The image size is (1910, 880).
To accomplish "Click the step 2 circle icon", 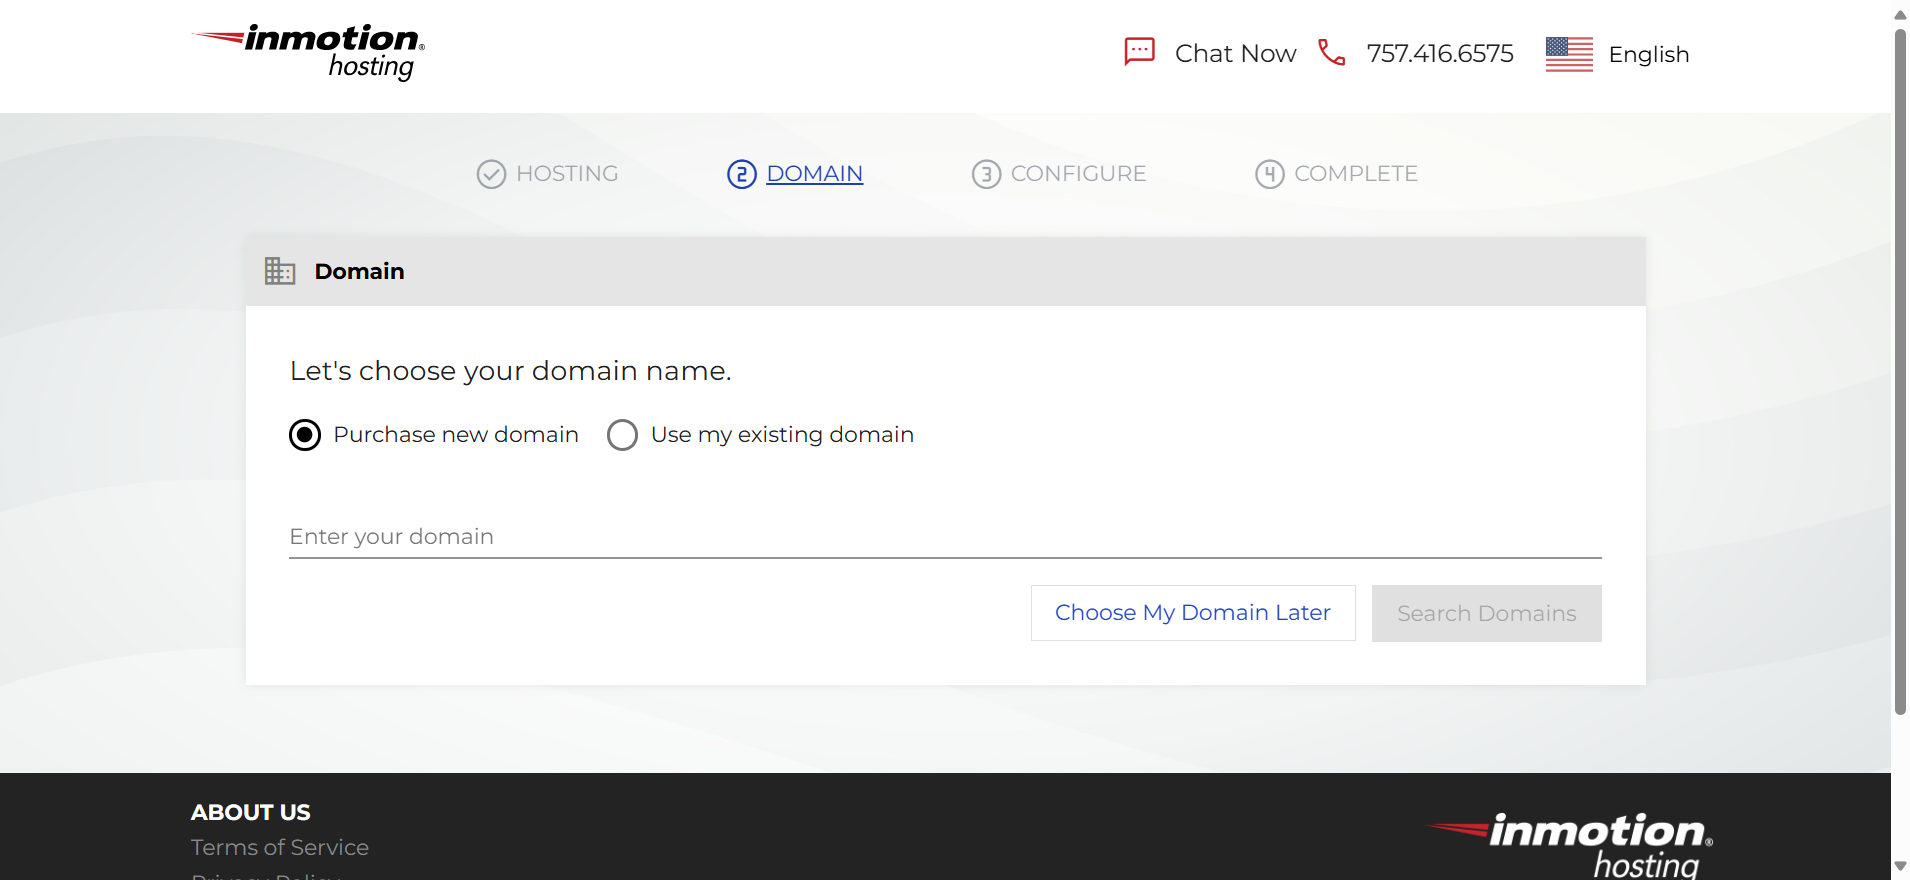I will (x=741, y=174).
